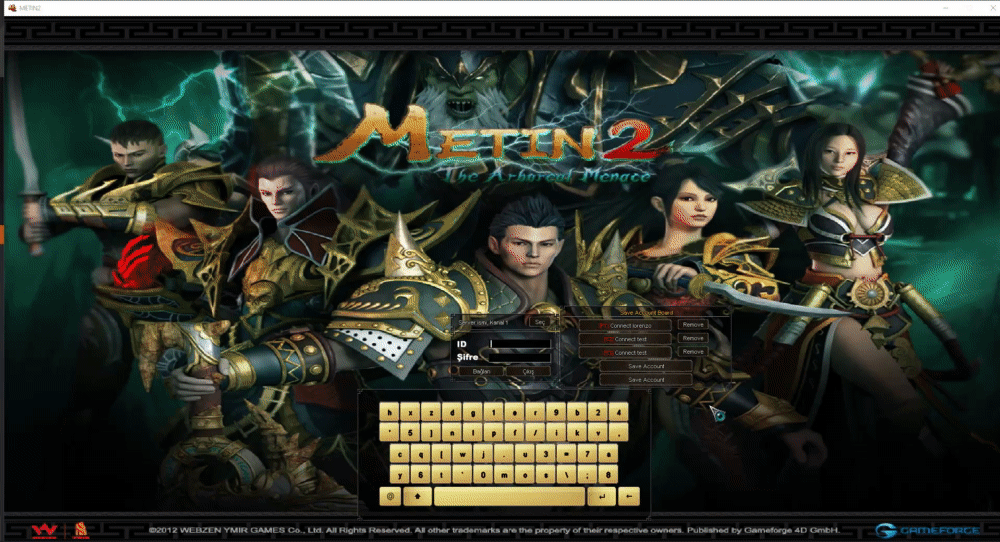Remove the saved lorenzo account

pyautogui.click(x=693, y=325)
